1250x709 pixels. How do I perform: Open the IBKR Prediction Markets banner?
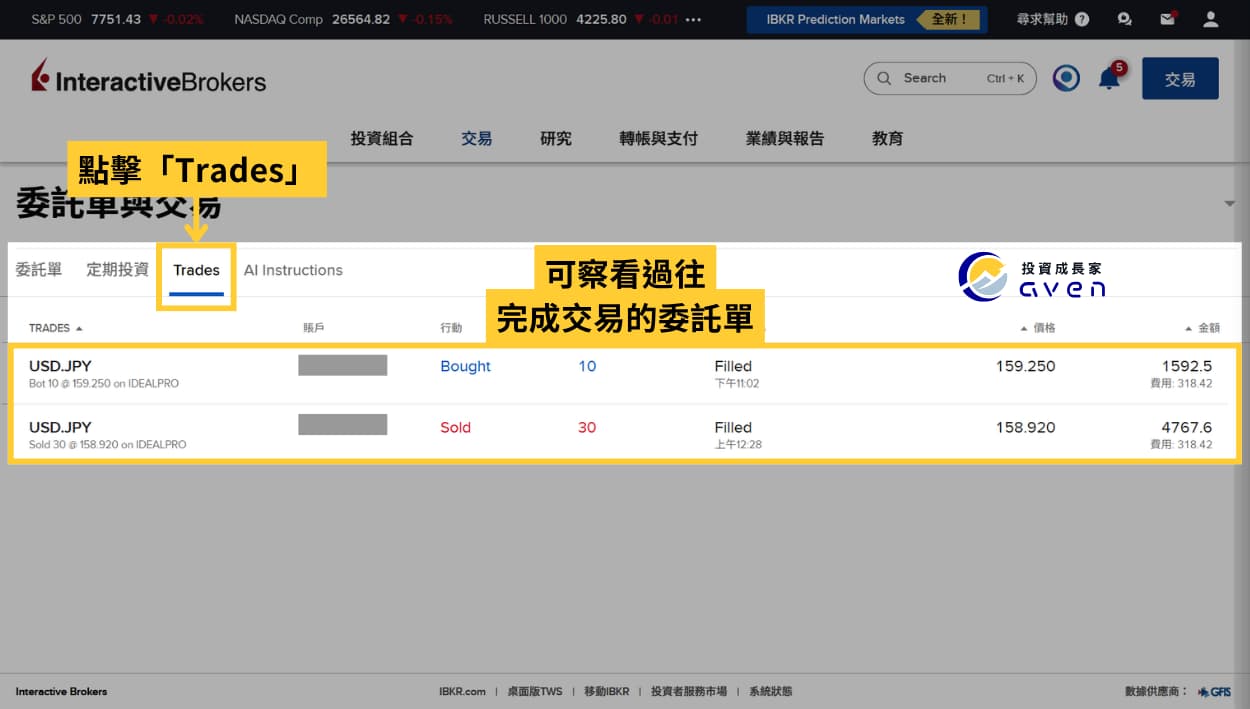click(867, 19)
